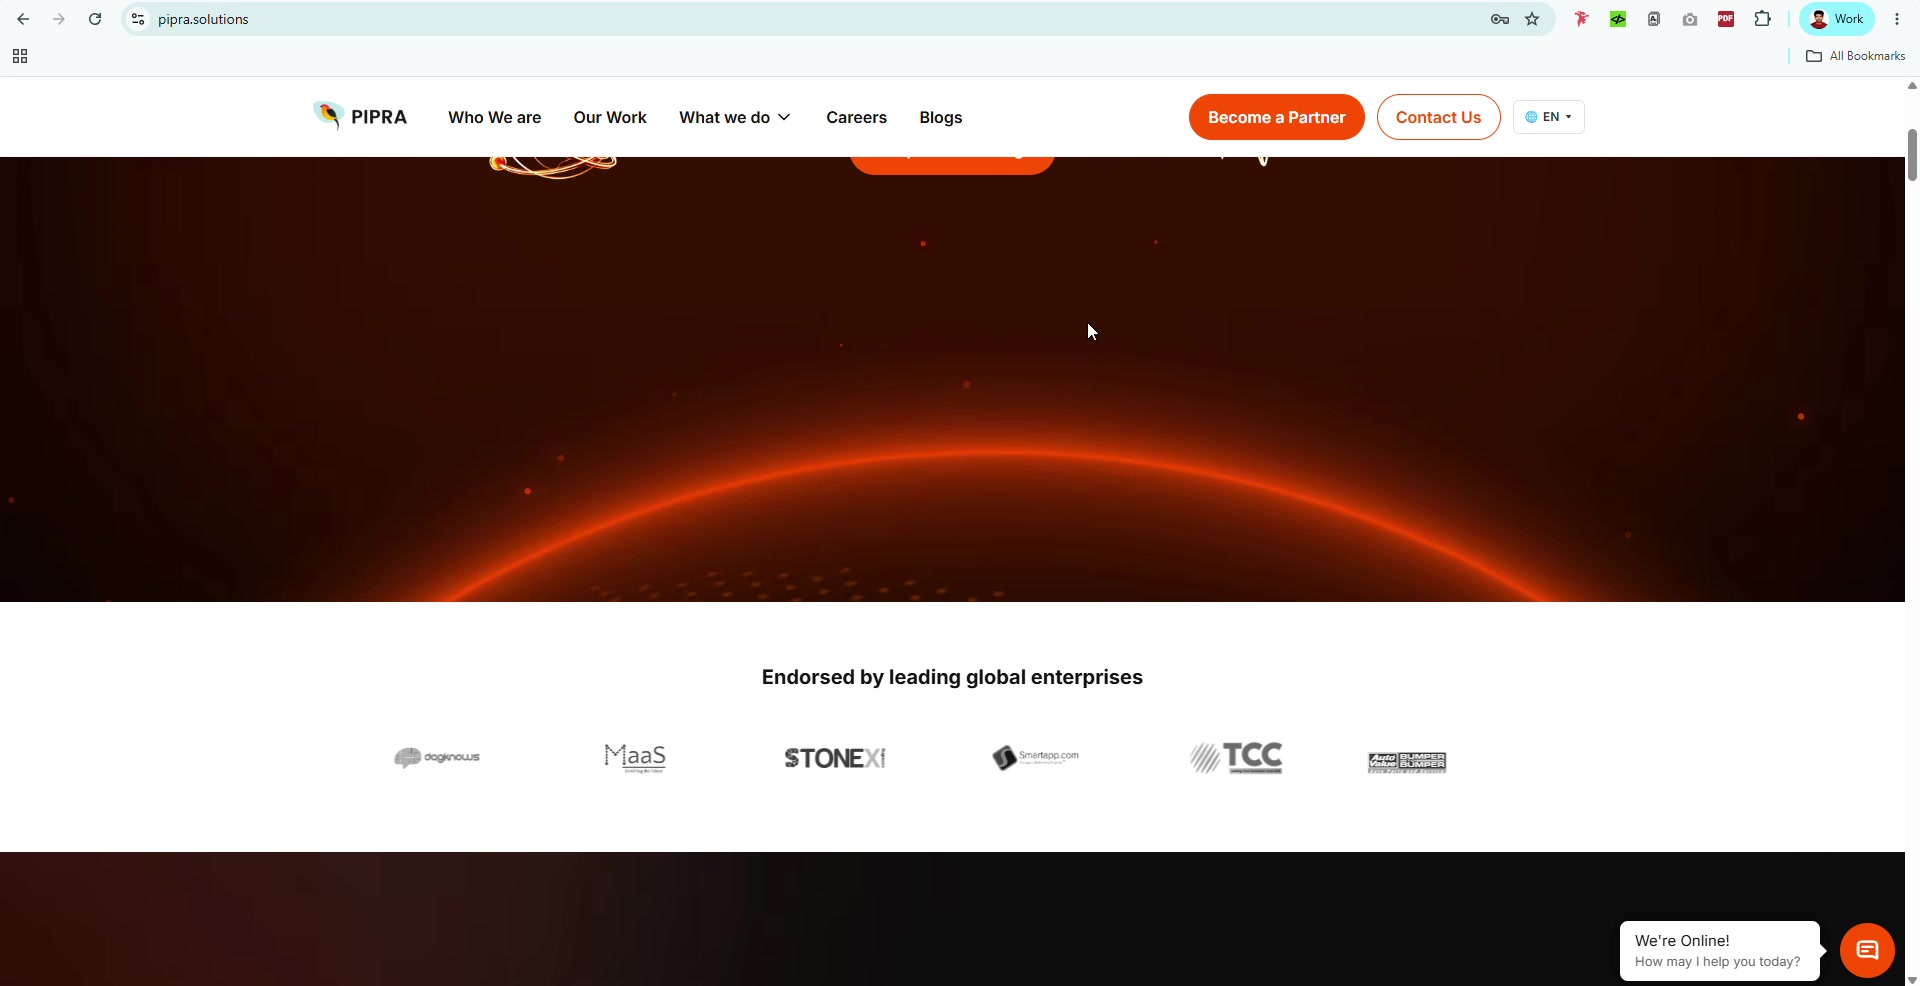
Task: Open site information icon in address bar
Action: [x=138, y=19]
